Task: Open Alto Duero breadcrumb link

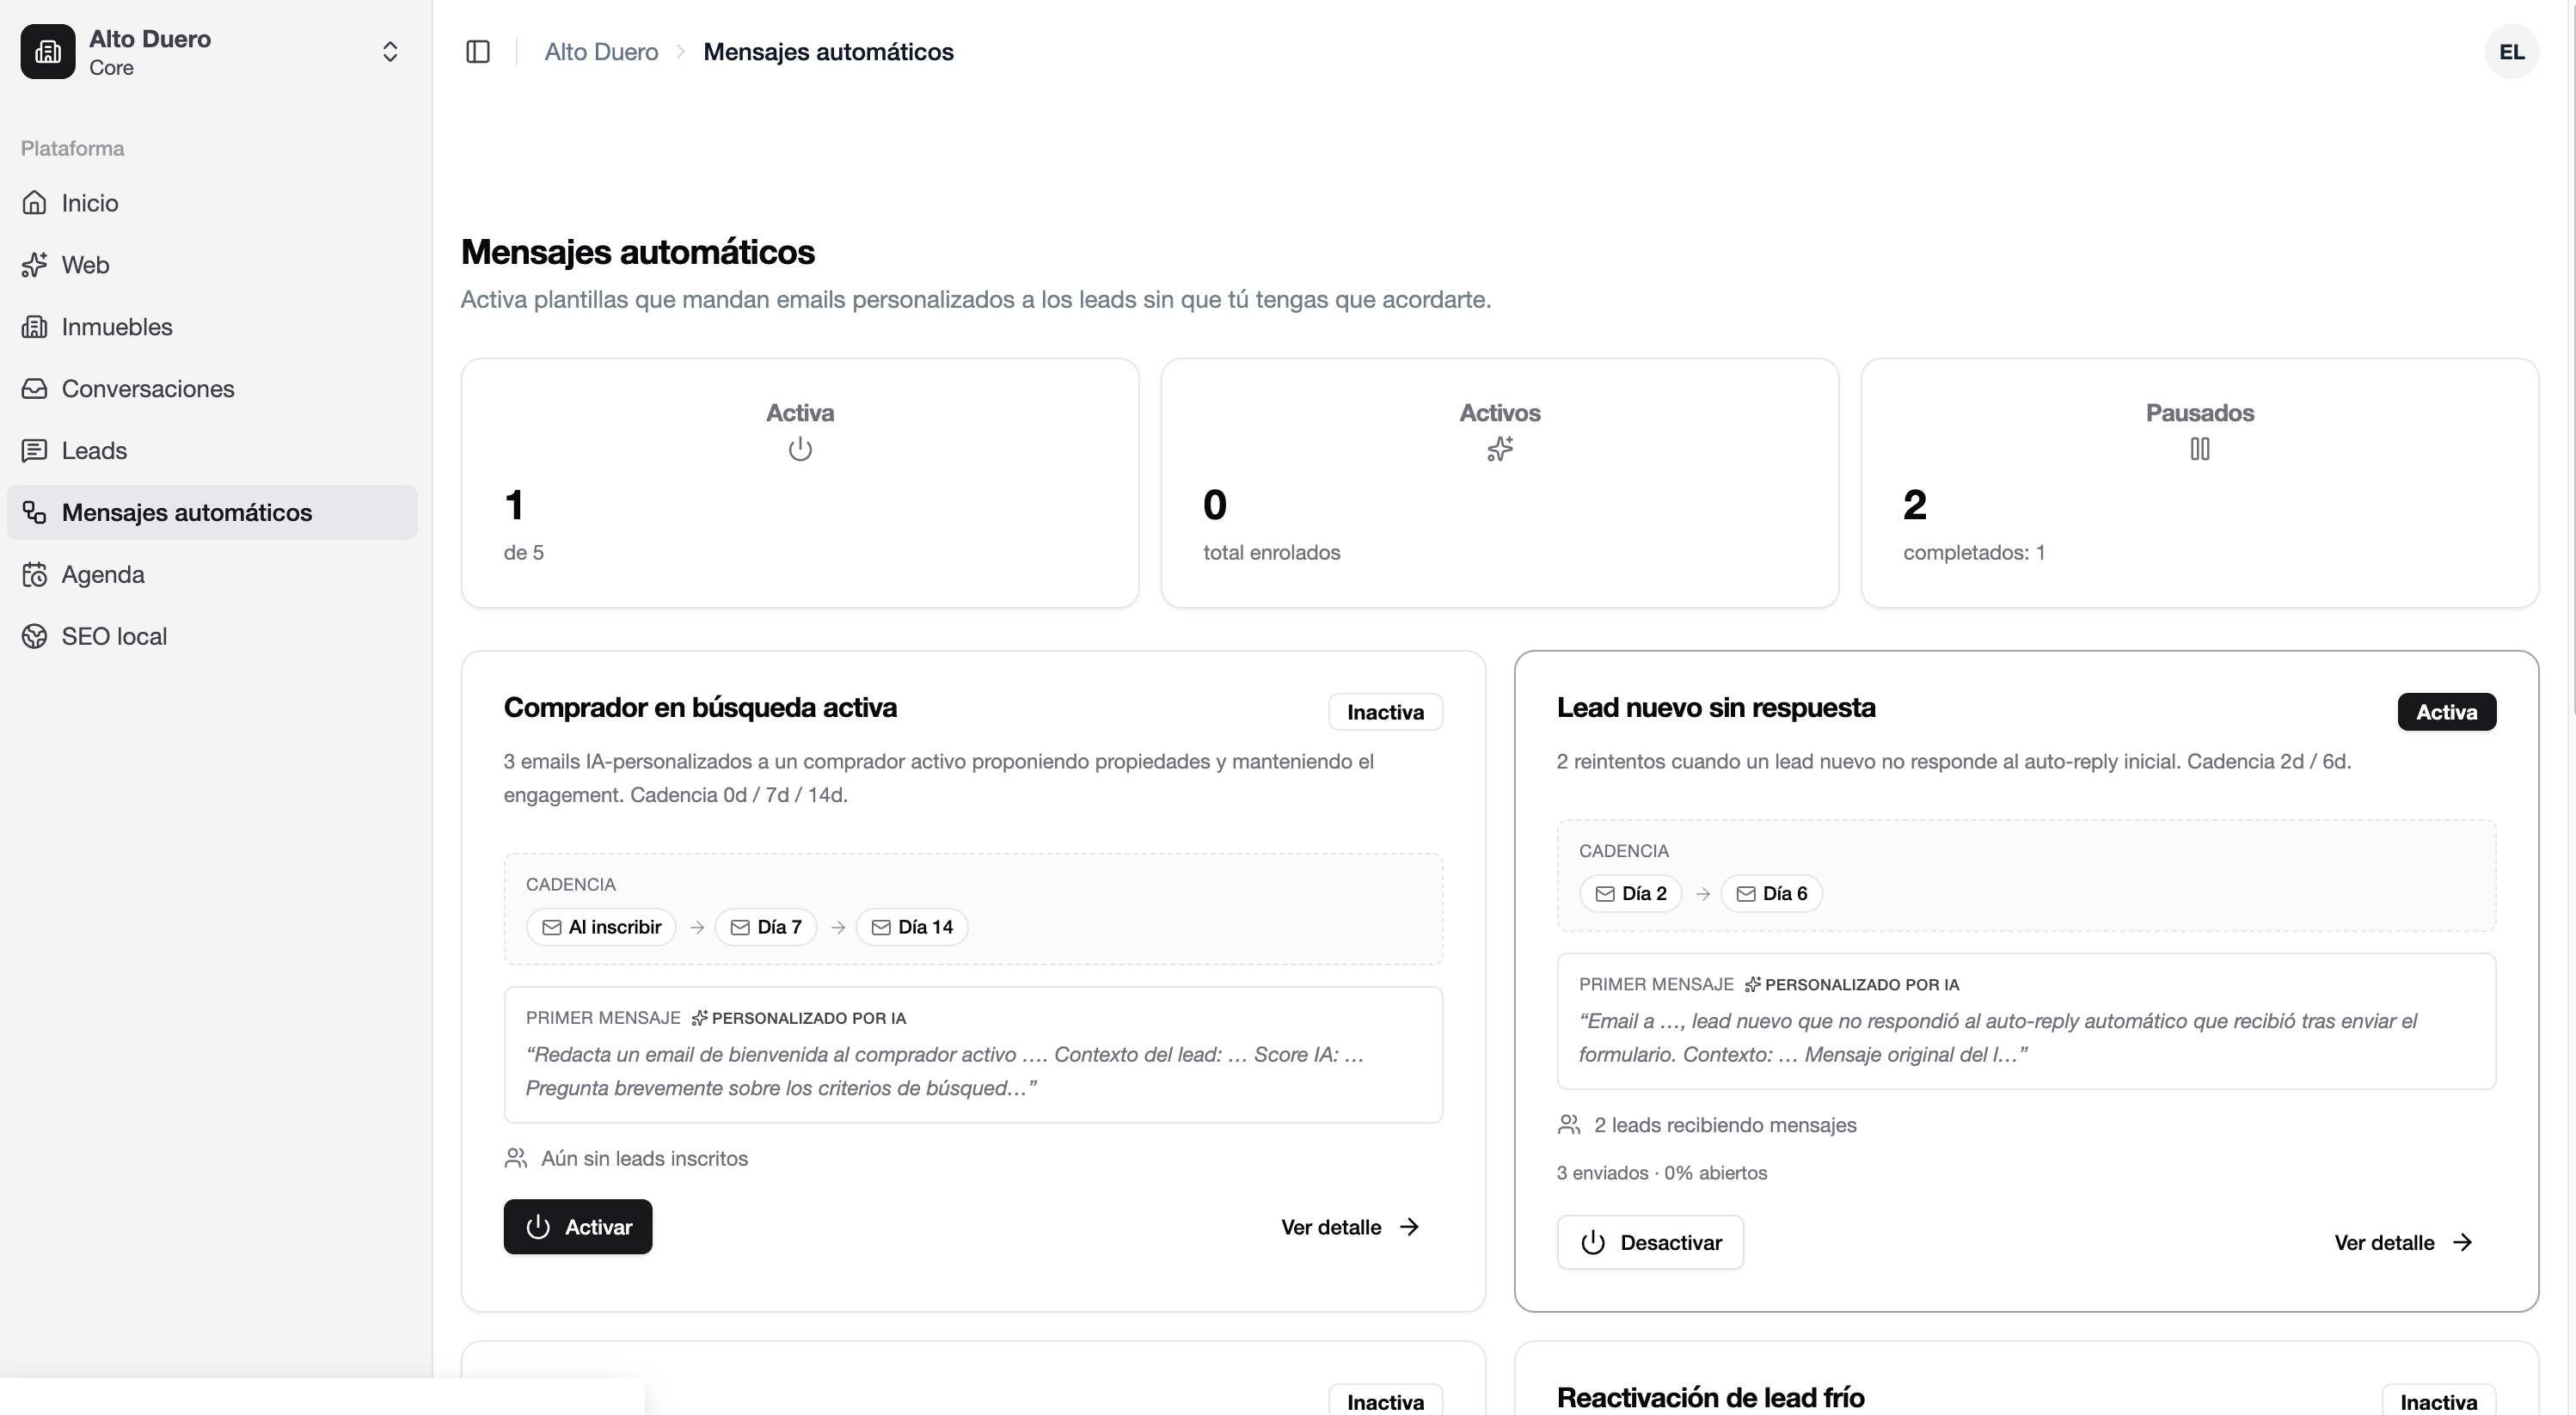Action: (x=601, y=52)
